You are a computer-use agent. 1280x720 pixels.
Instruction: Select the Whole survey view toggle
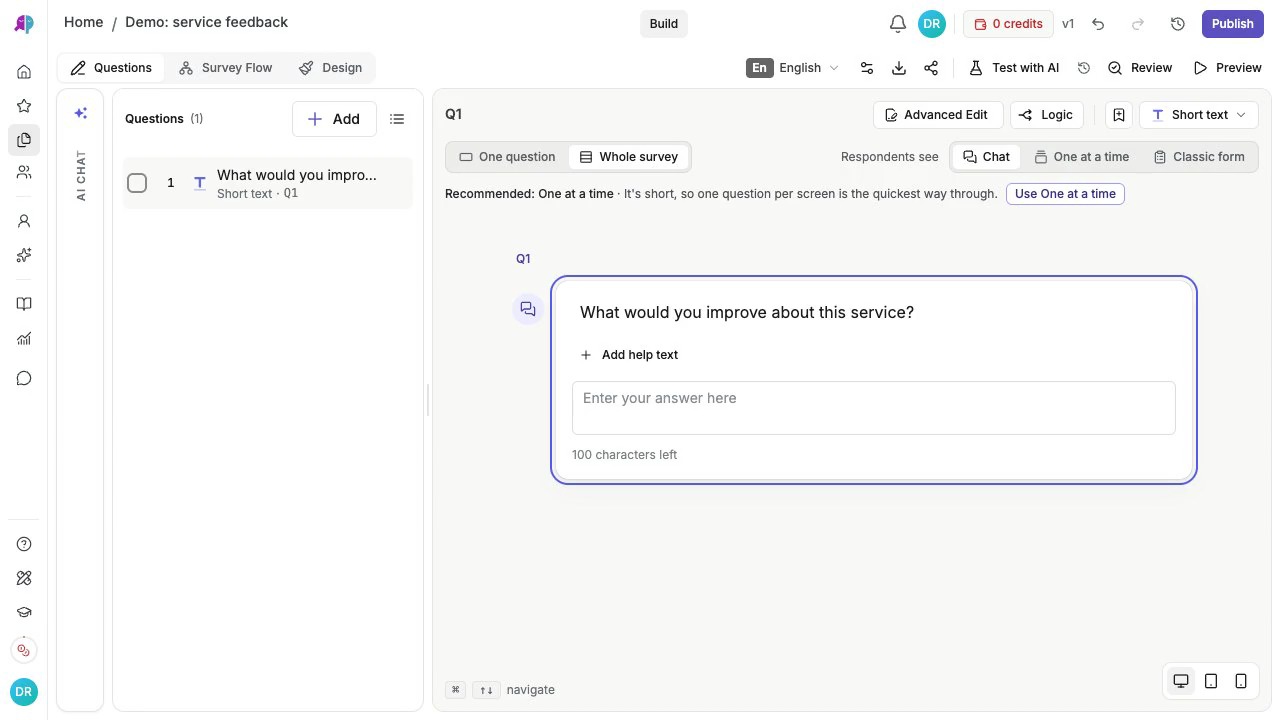(629, 157)
